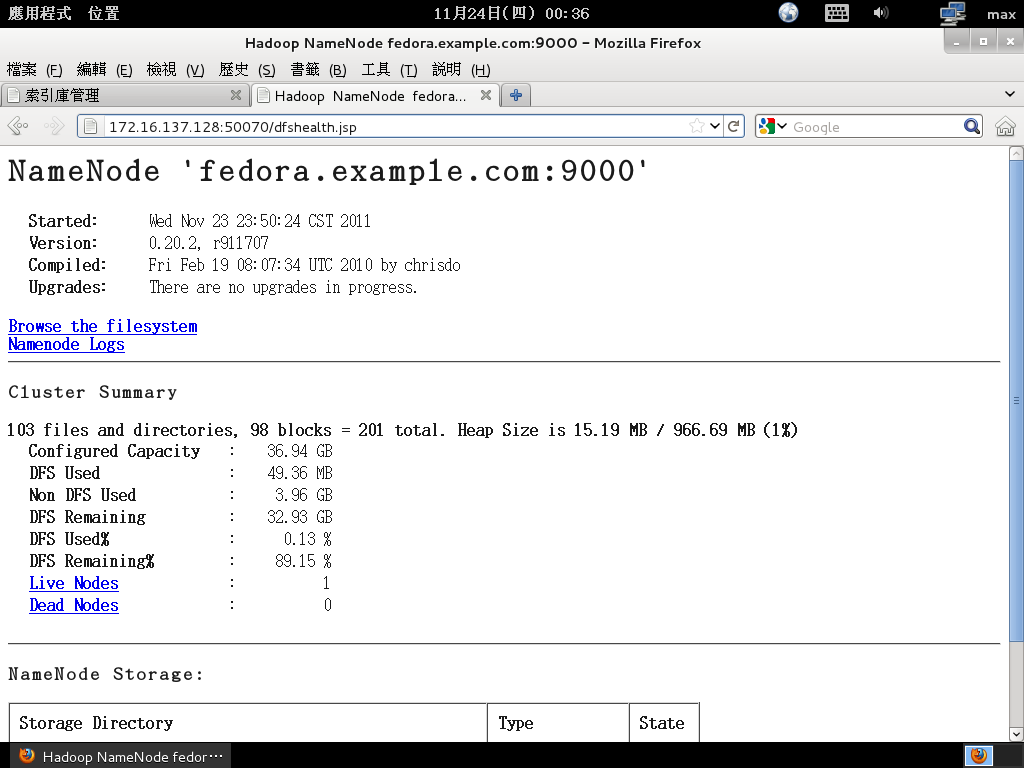Open the list all tabs dropdown
Viewport: 1024px width, 768px height.
[1009, 95]
